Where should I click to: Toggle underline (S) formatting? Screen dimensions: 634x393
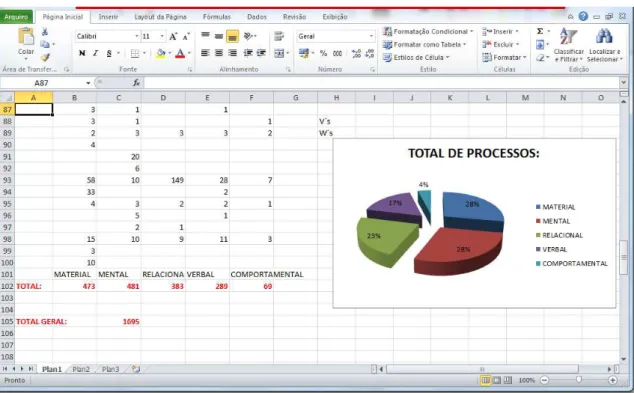click(x=109, y=53)
